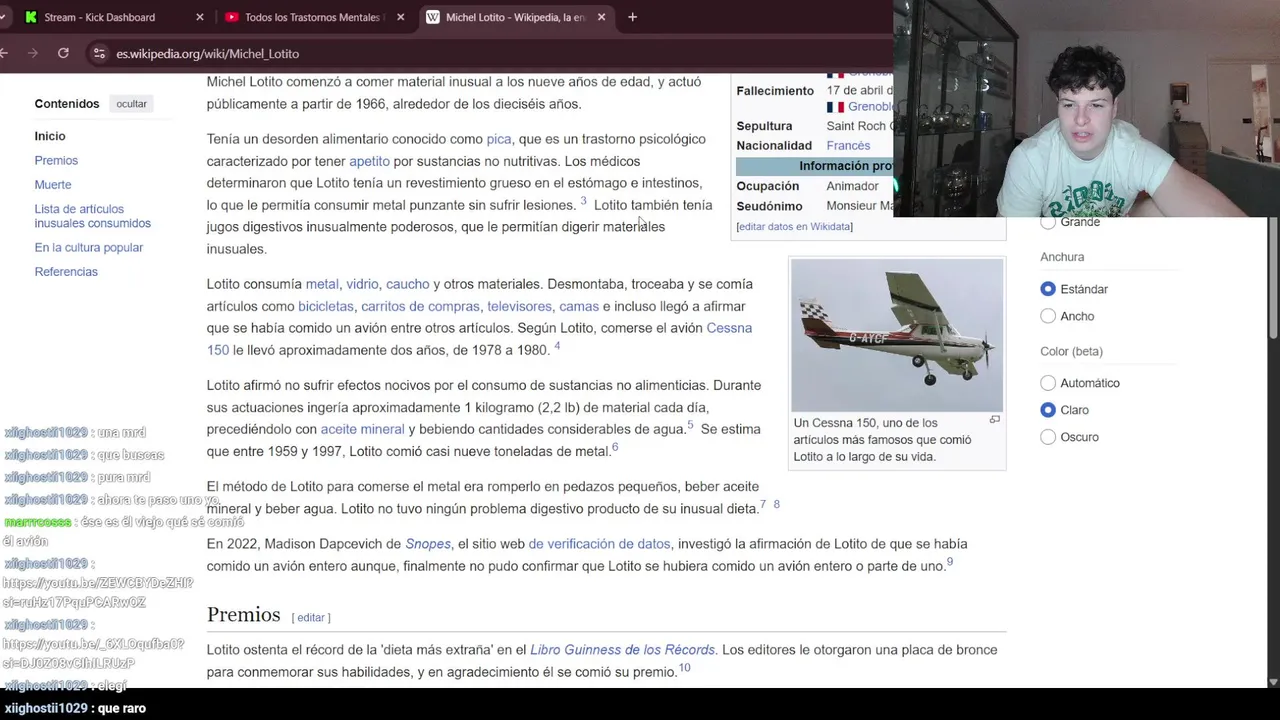
Task: Open site information icon in address bar
Action: 99,53
